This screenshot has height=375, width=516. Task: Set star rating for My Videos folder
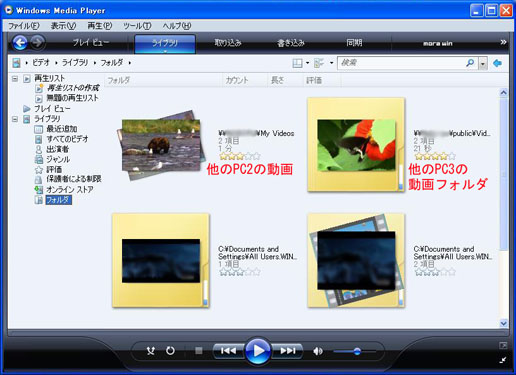point(240,156)
